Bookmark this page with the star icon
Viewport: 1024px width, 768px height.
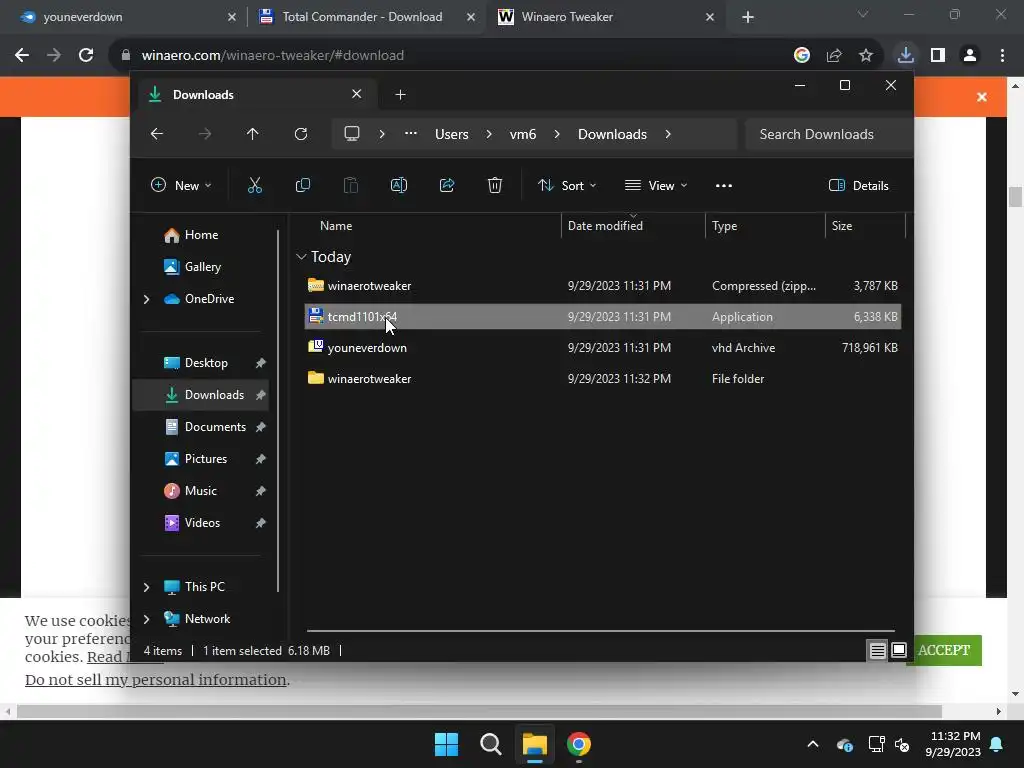[866, 56]
